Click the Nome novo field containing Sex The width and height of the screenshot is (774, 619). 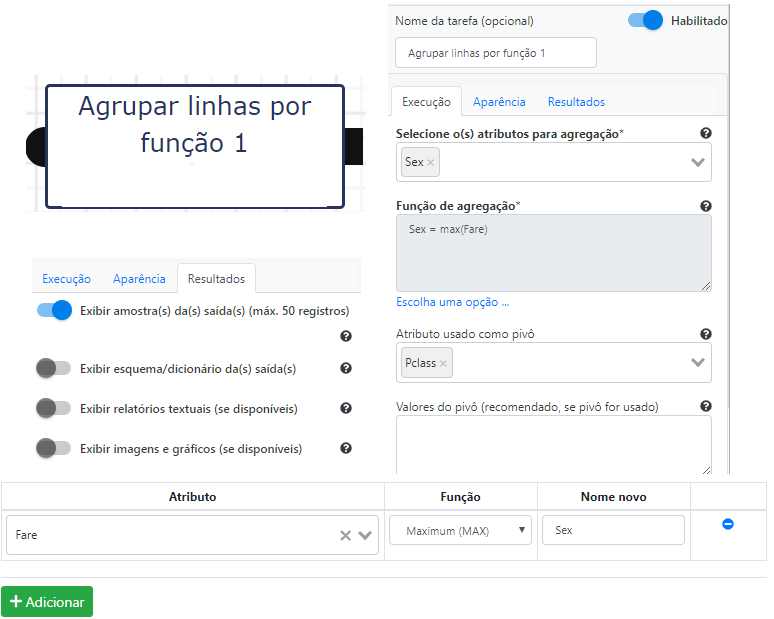(613, 531)
